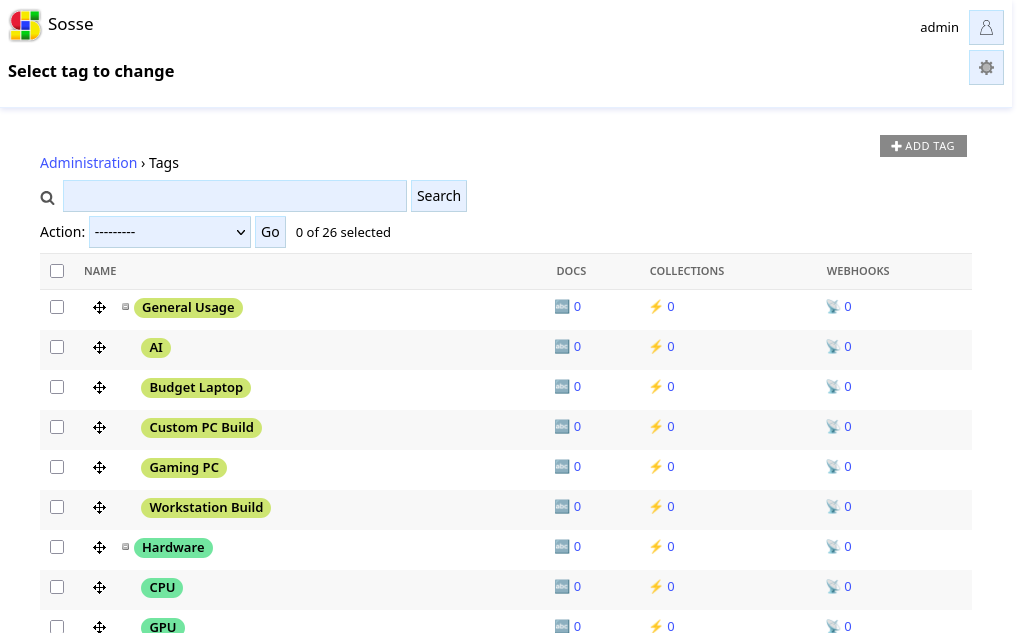Click the Go action button
Viewport: 1024px width, 633px height.
pos(270,232)
